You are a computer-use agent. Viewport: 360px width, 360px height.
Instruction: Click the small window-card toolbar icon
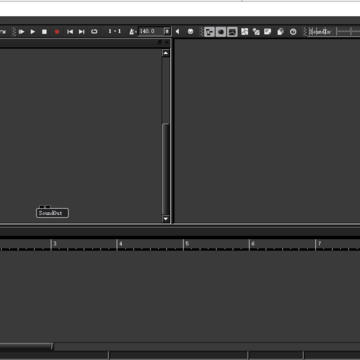pyautogui.click(x=268, y=32)
